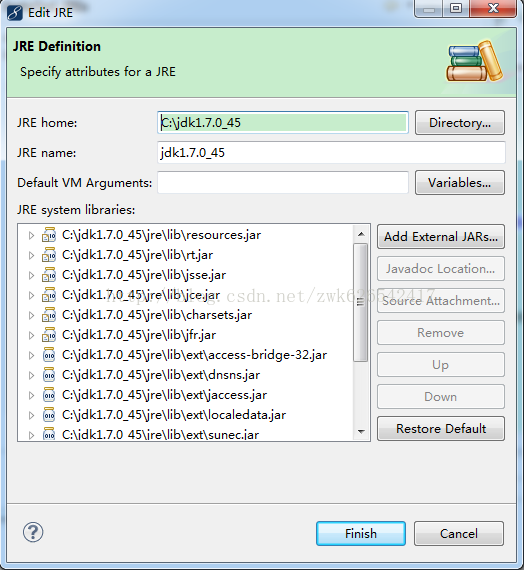Click the library list scrollbar thumb

click(361, 302)
